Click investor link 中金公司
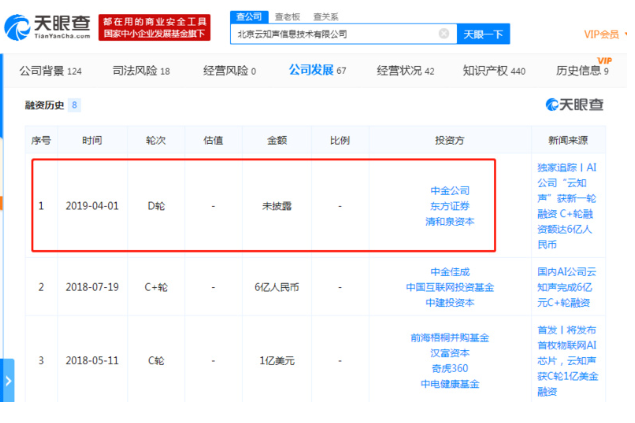 point(449,190)
